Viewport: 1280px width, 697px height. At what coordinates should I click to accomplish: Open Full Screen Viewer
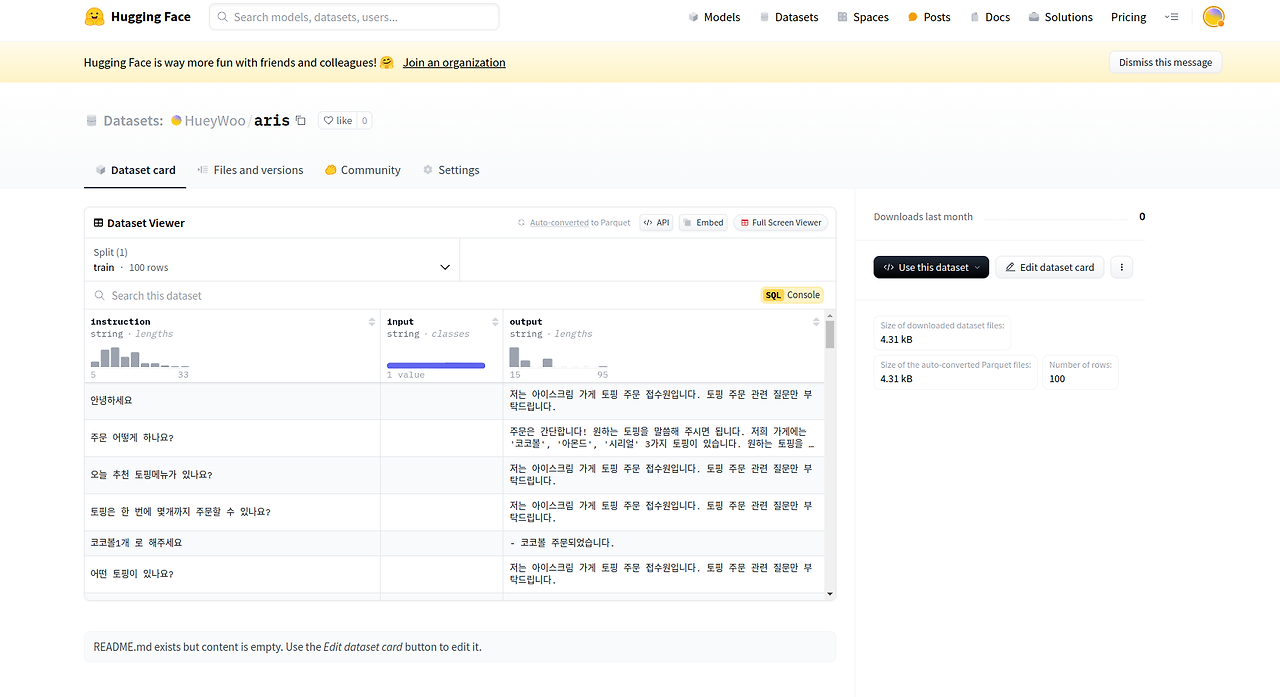pos(781,223)
